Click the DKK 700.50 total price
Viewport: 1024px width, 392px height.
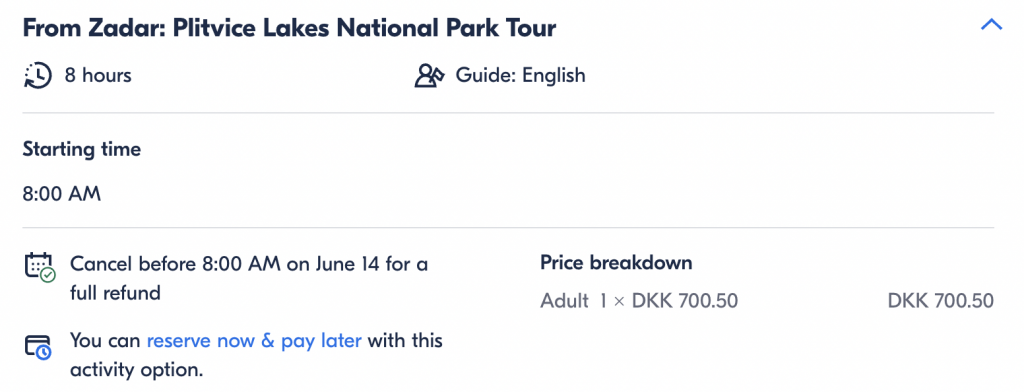tap(940, 301)
